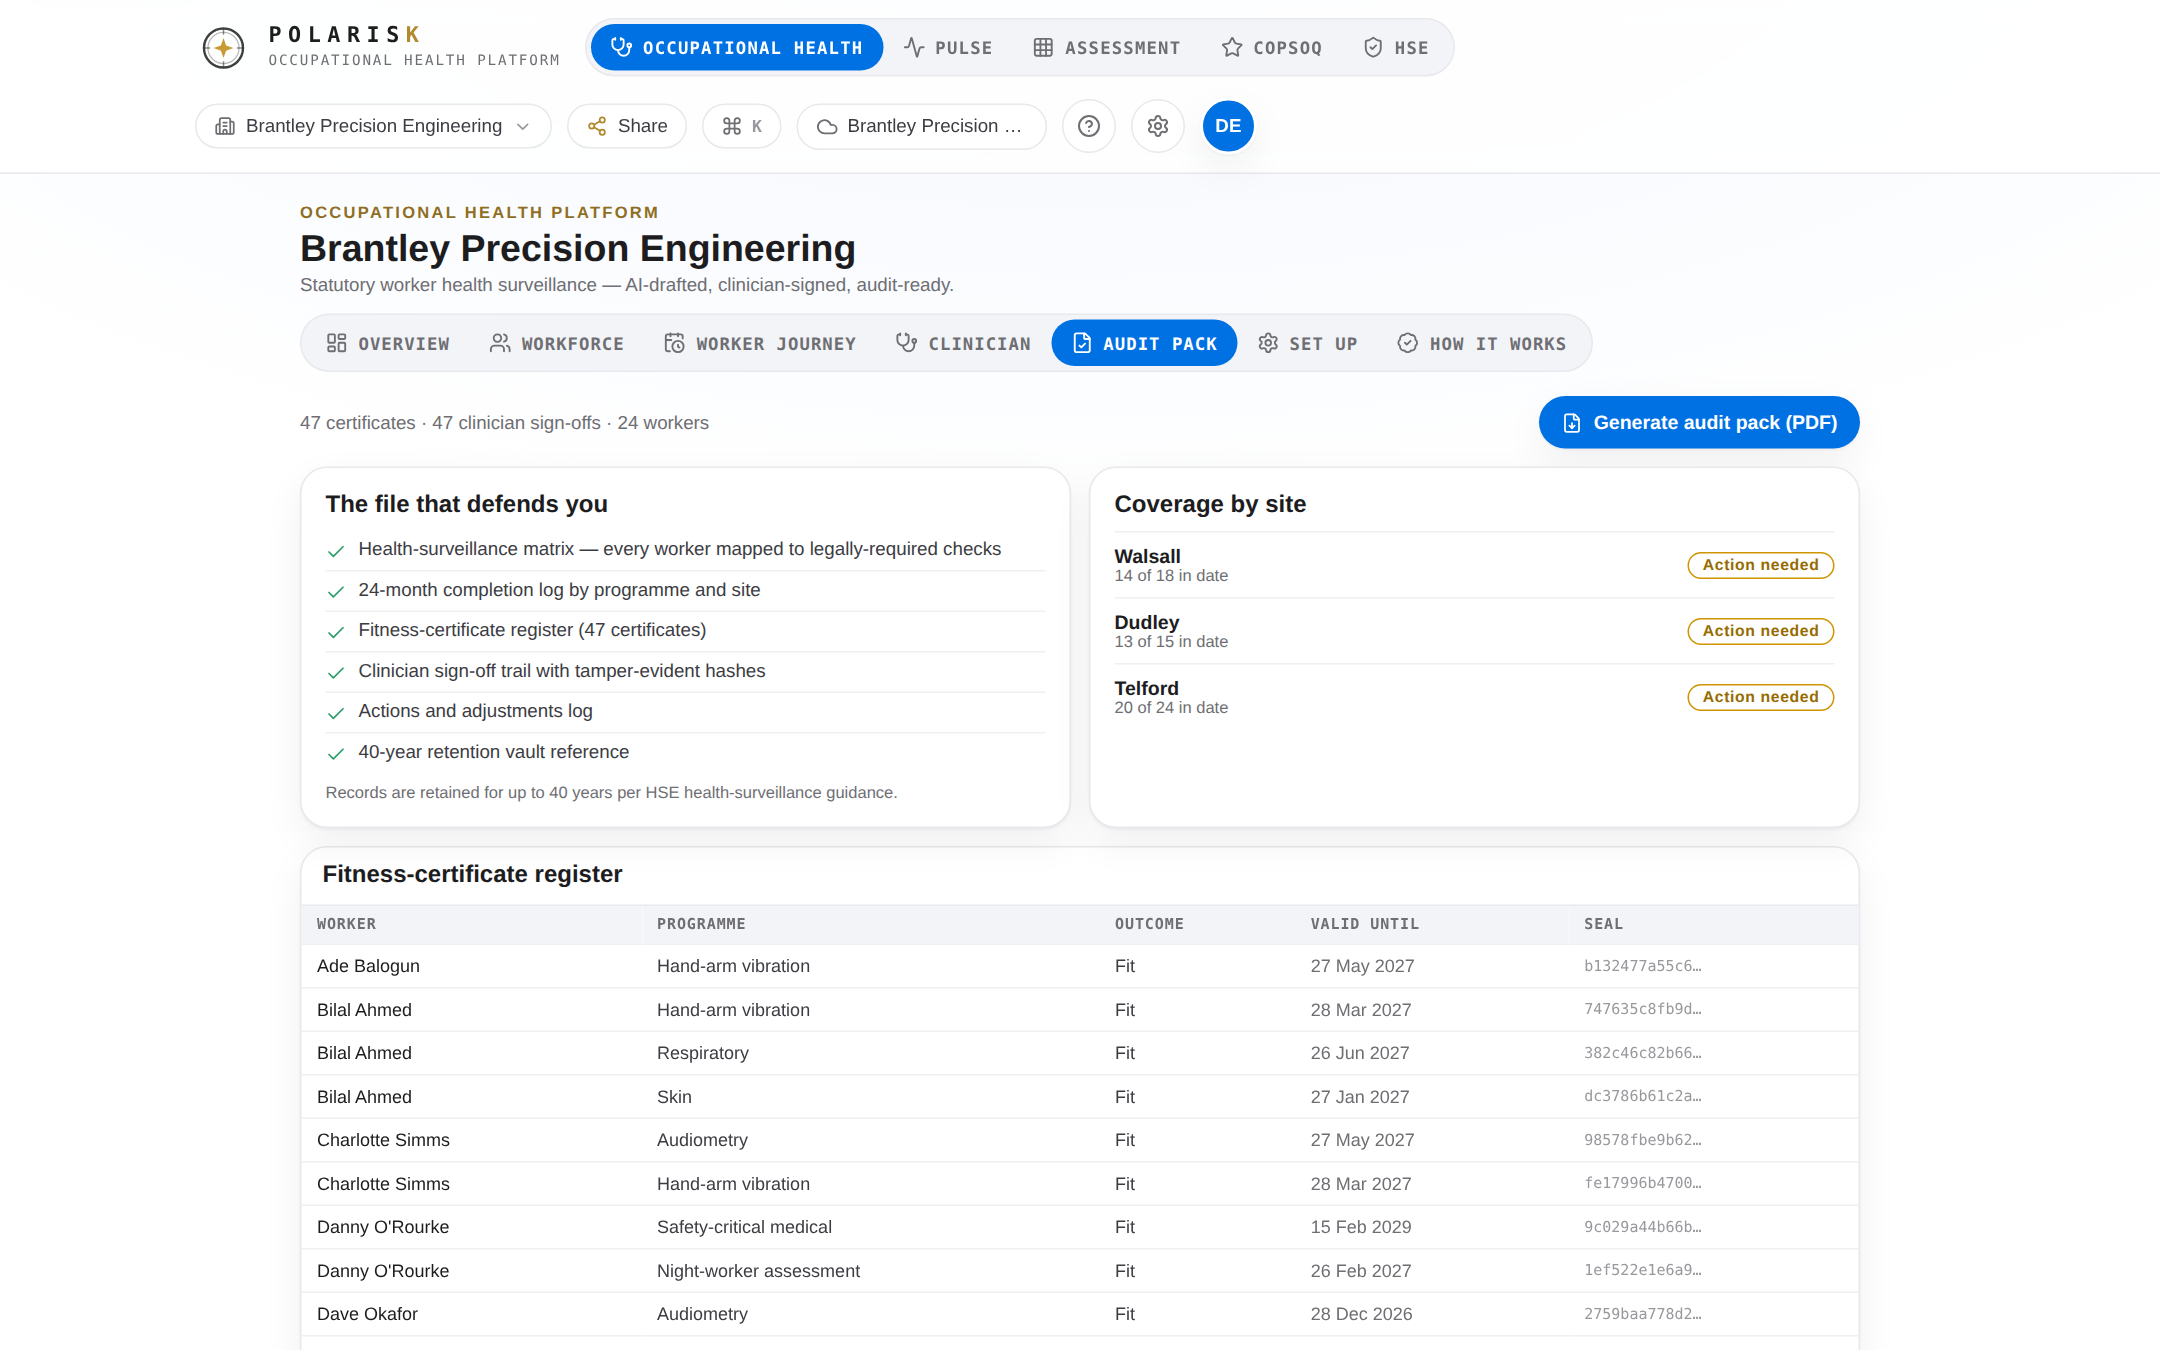Select the Ade Balogun row name
2160x1350 pixels.
pos(368,966)
